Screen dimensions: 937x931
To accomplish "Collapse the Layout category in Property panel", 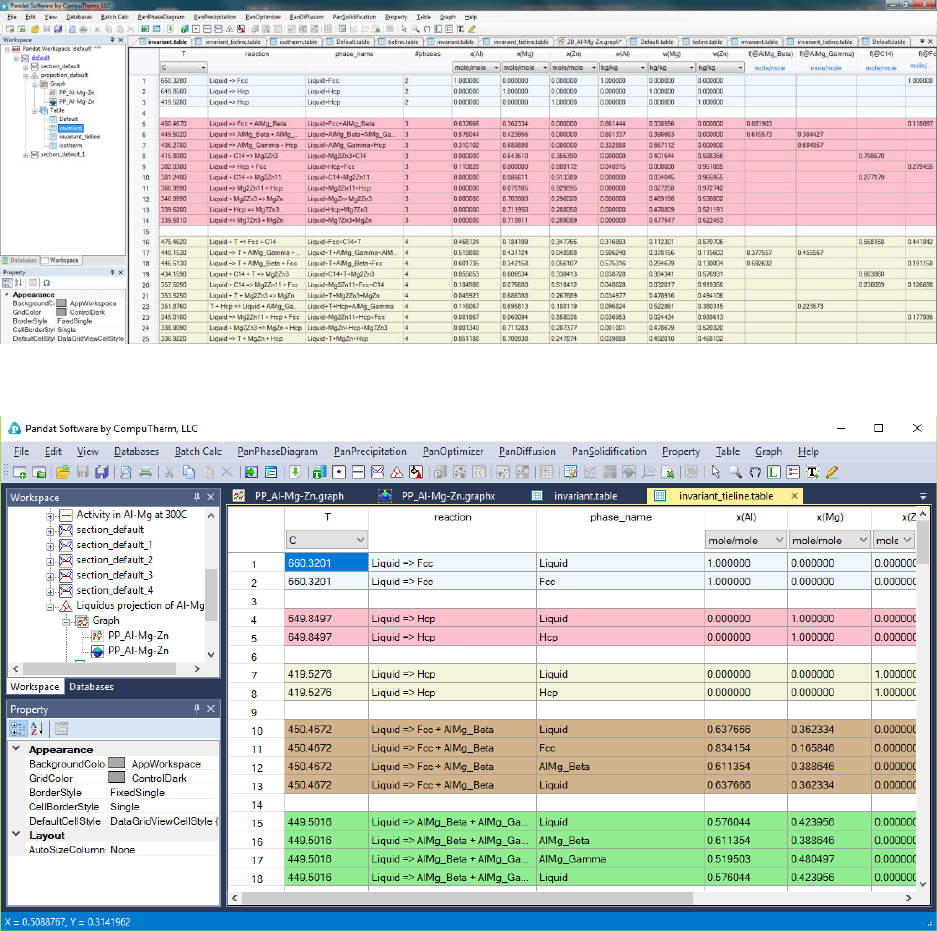I will pyautogui.click(x=16, y=835).
